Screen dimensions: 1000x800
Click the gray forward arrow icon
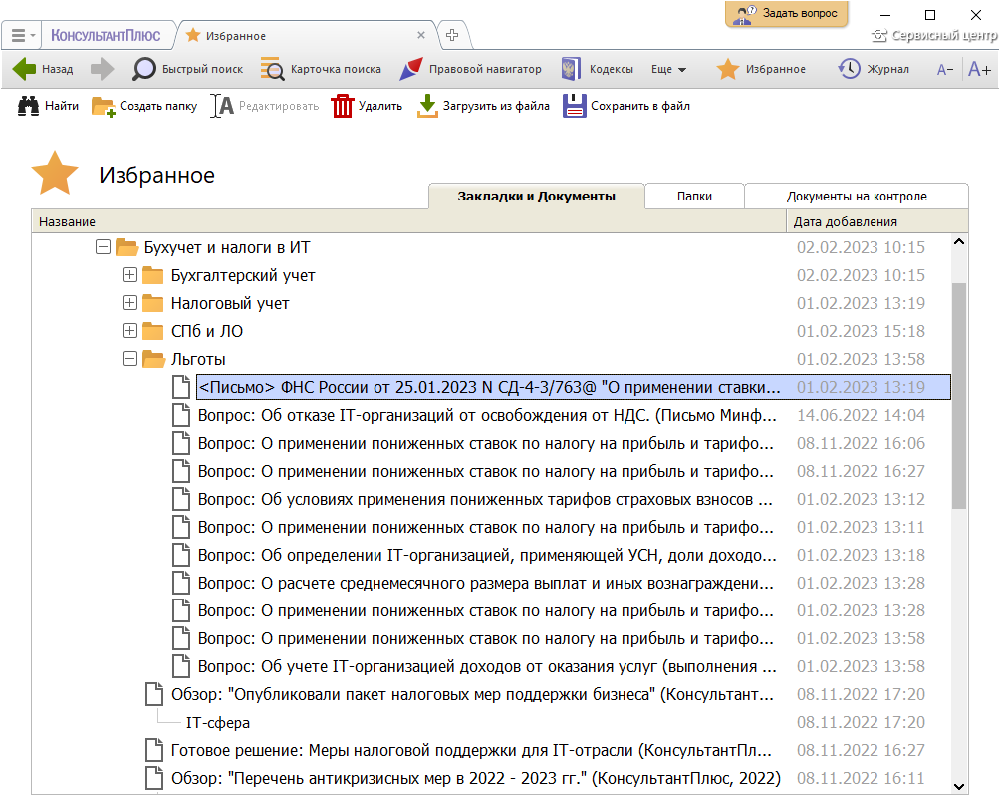(102, 69)
